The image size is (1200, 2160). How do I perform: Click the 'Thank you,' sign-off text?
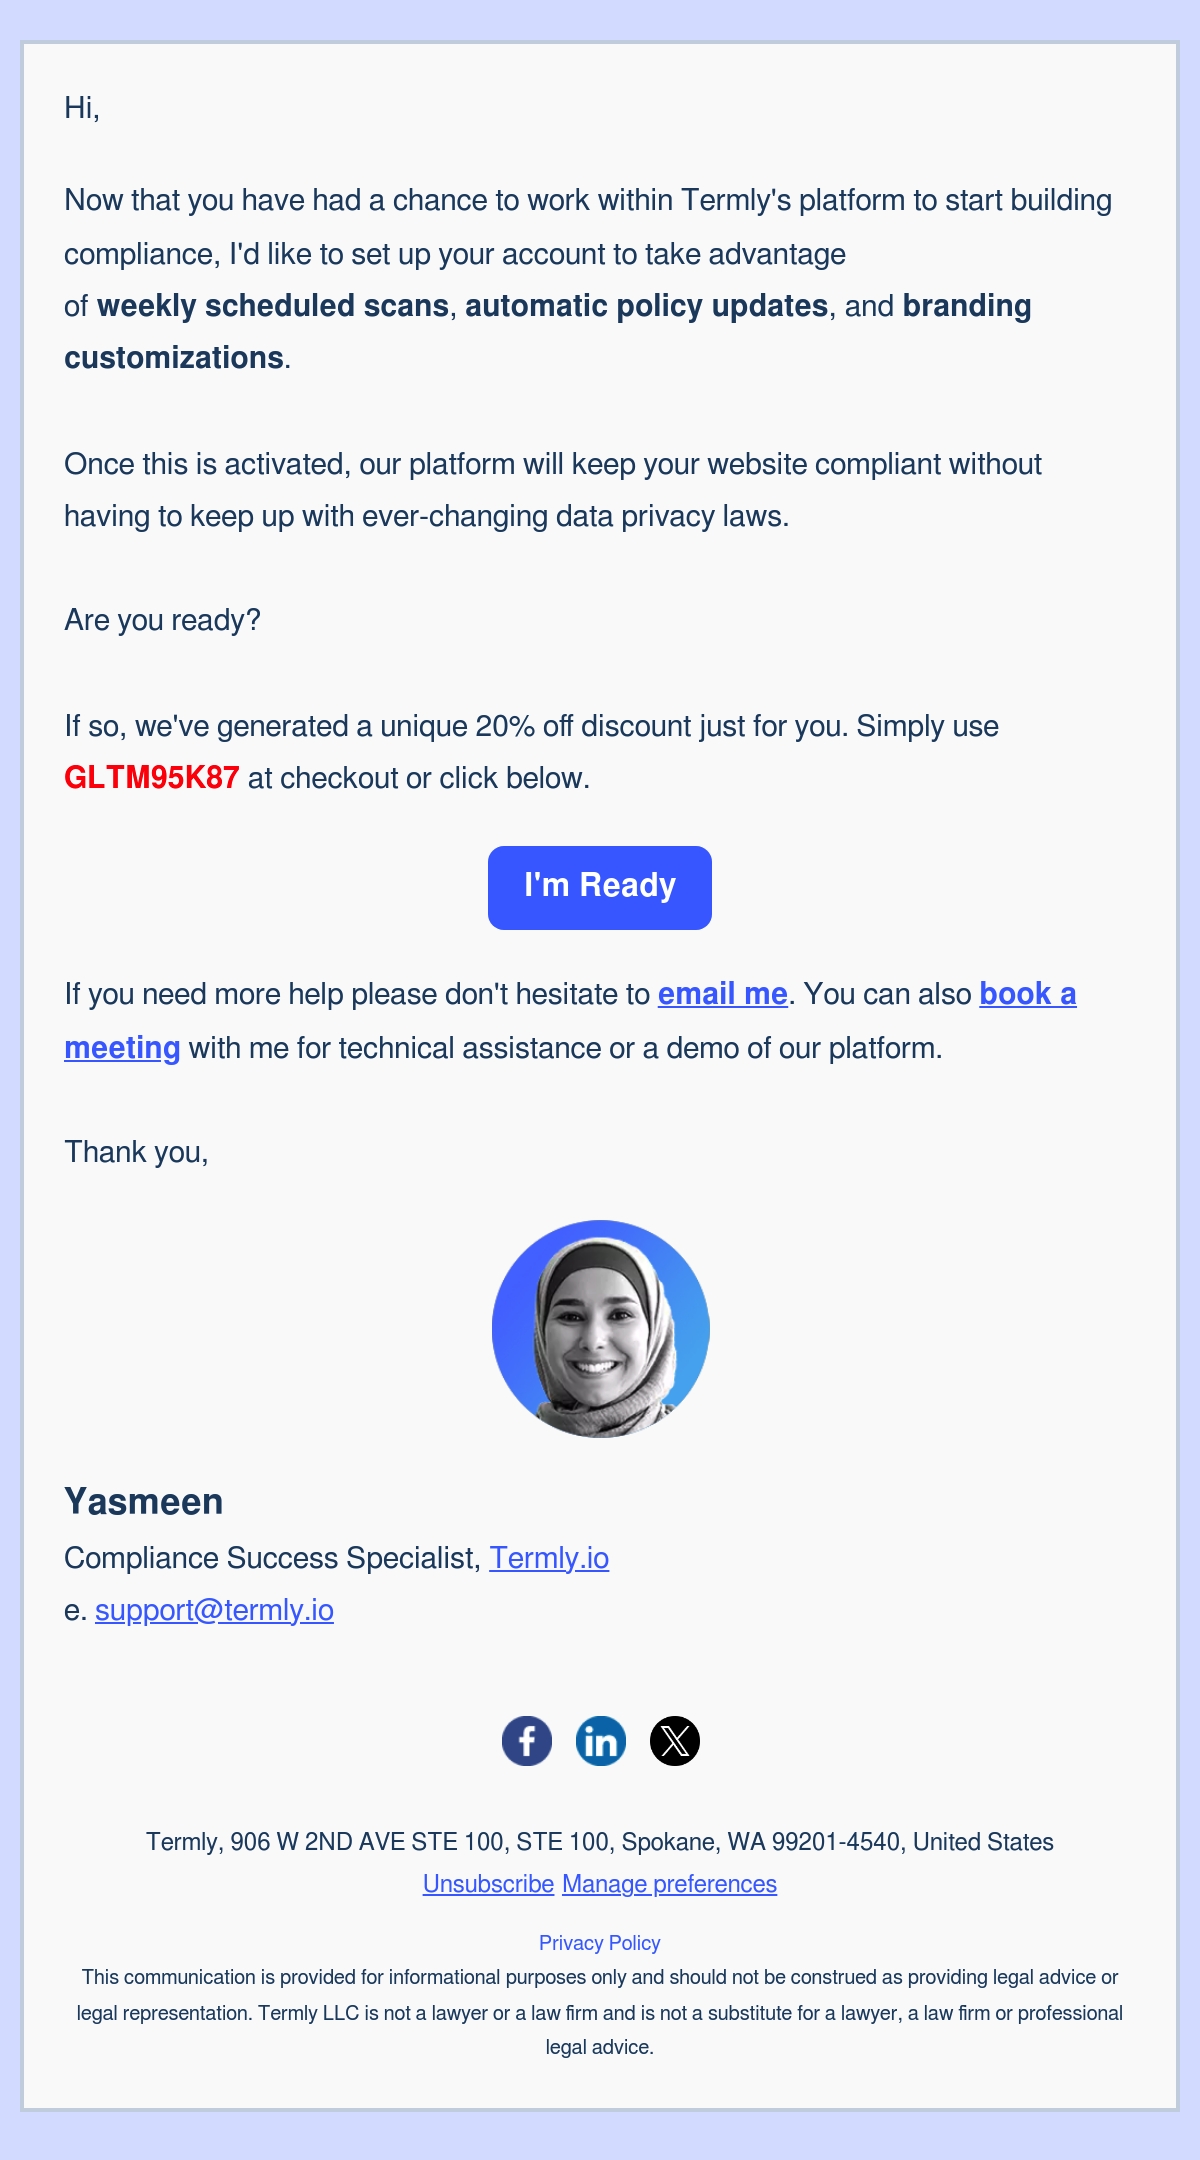(x=136, y=1152)
